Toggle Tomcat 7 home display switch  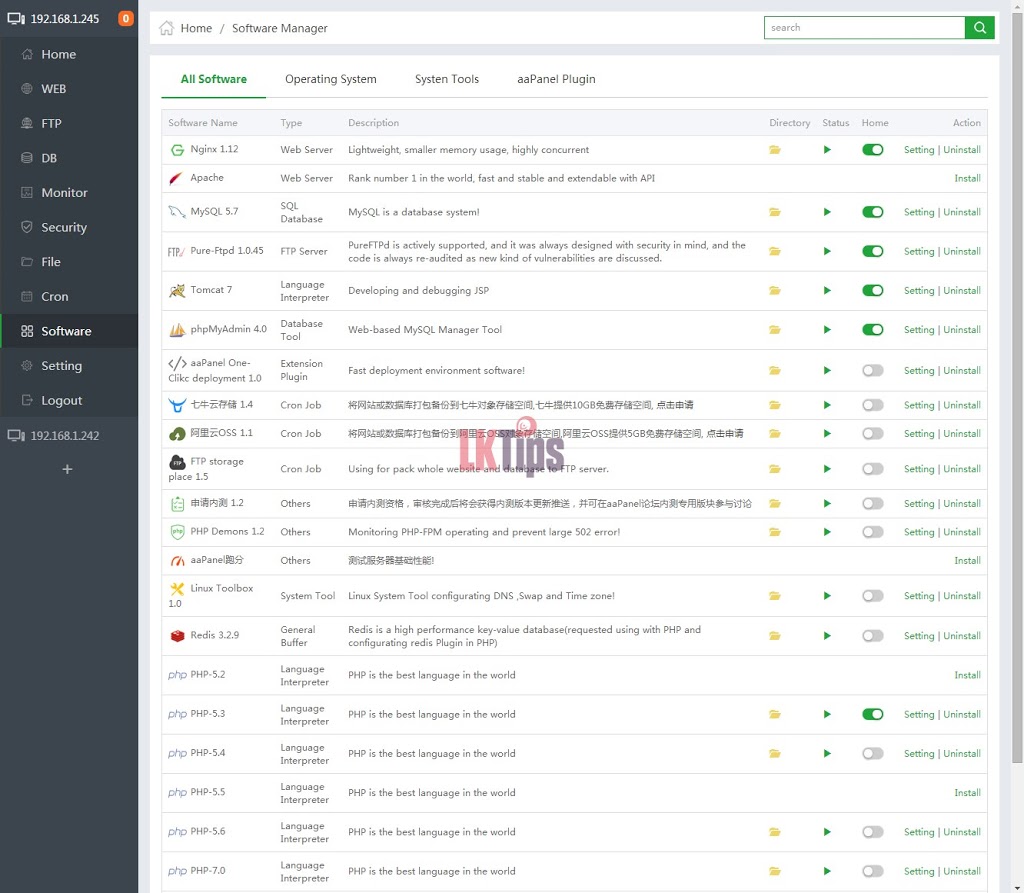coord(872,290)
